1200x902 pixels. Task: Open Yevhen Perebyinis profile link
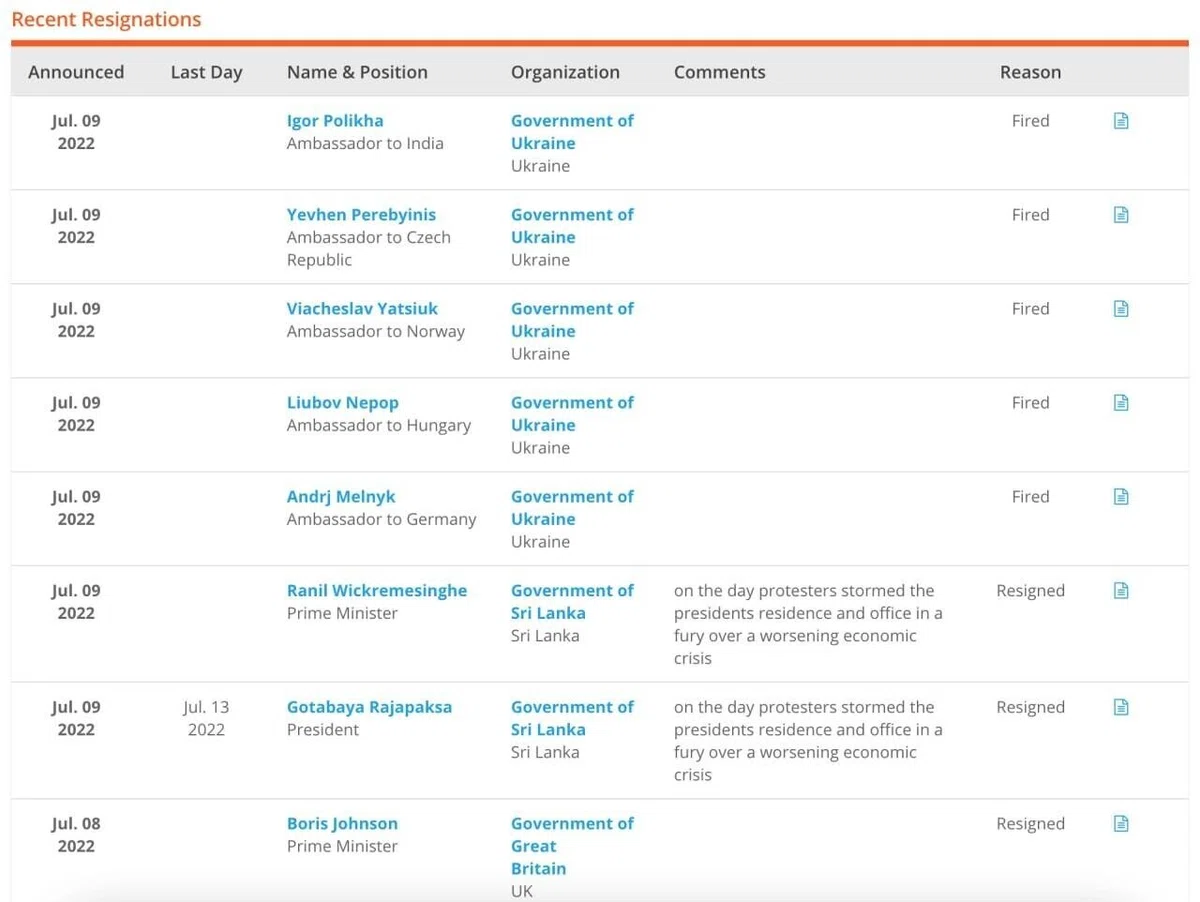tap(361, 215)
